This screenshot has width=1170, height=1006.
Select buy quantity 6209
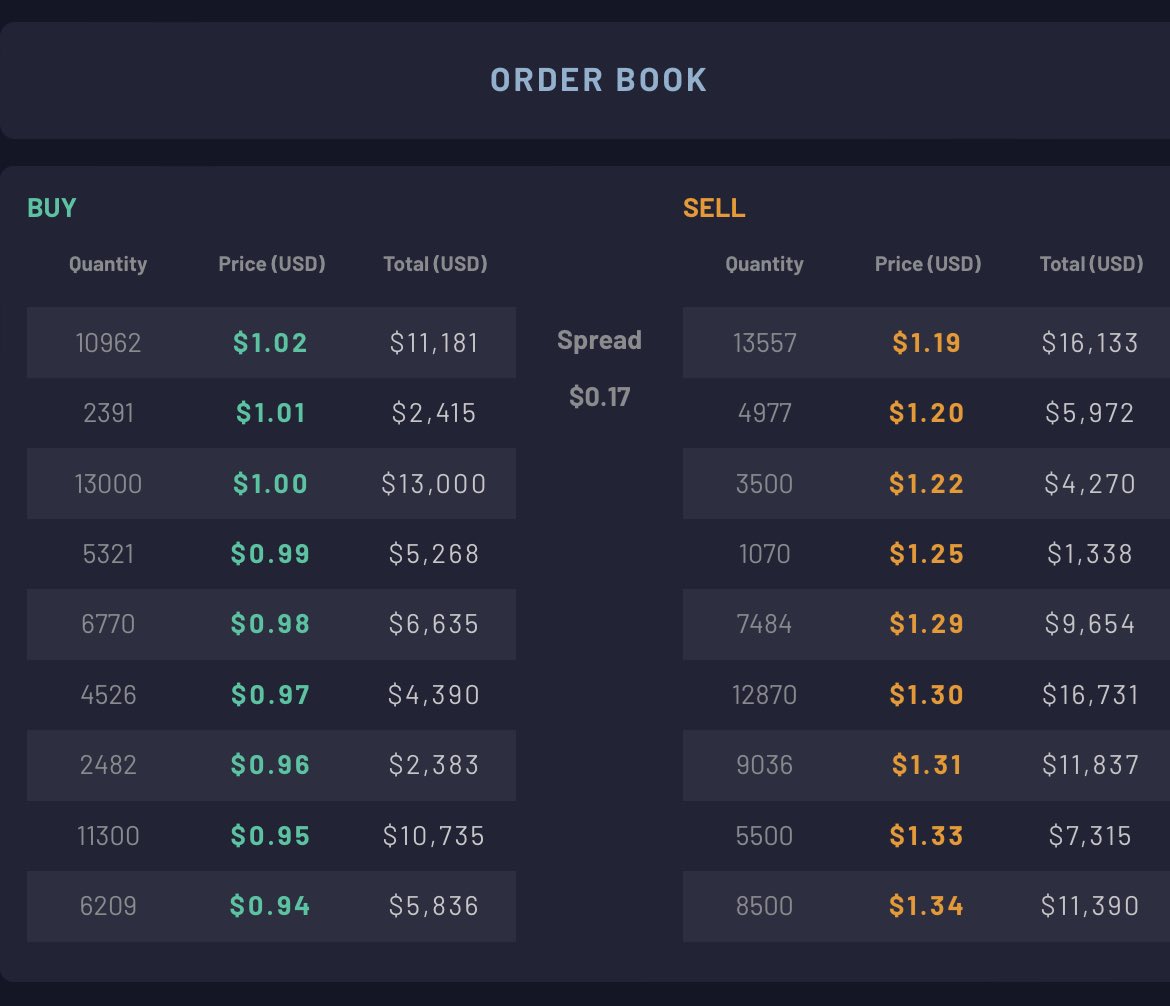(108, 906)
